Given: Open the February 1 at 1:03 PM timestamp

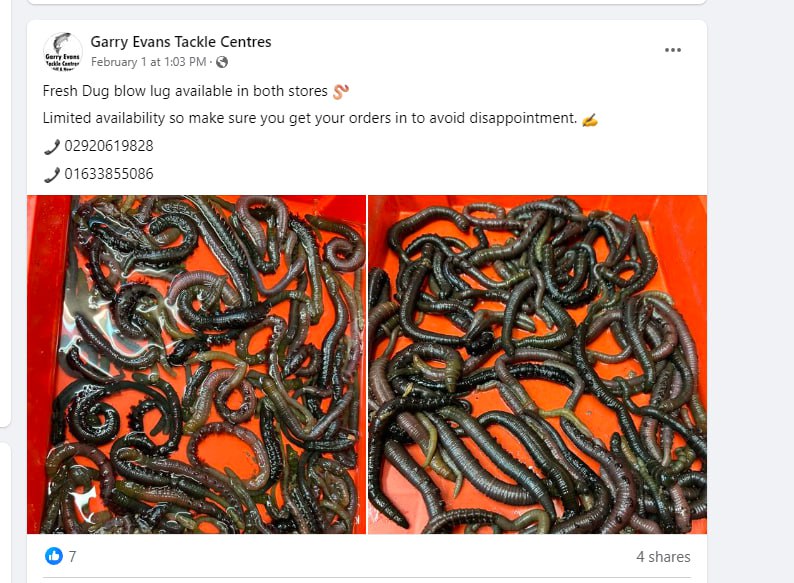Looking at the screenshot, I should [x=148, y=62].
